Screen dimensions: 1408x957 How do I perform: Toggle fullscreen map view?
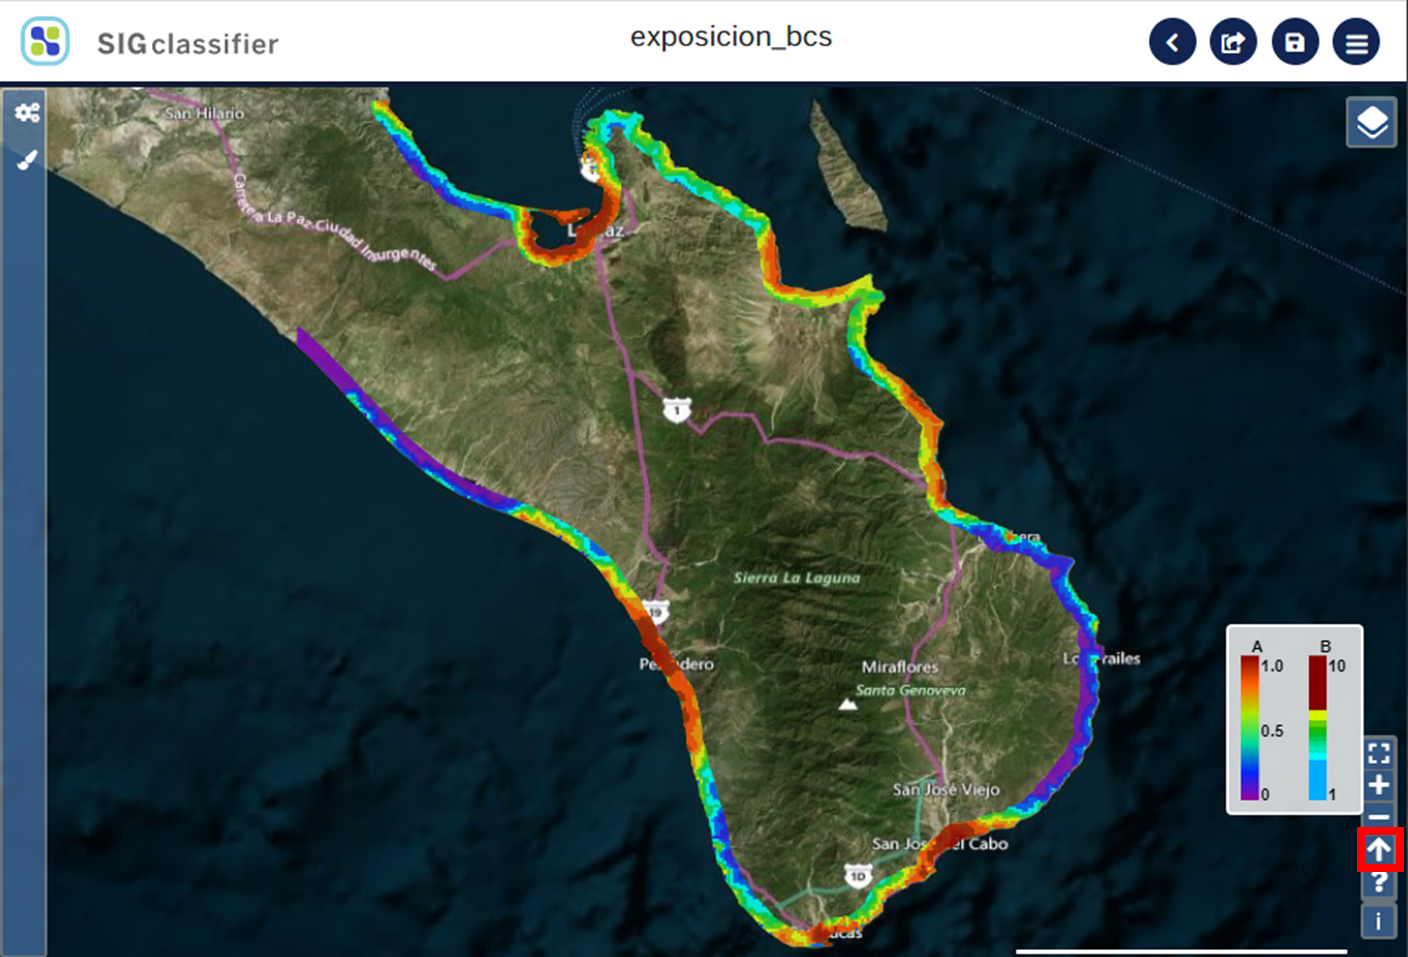coord(1379,753)
